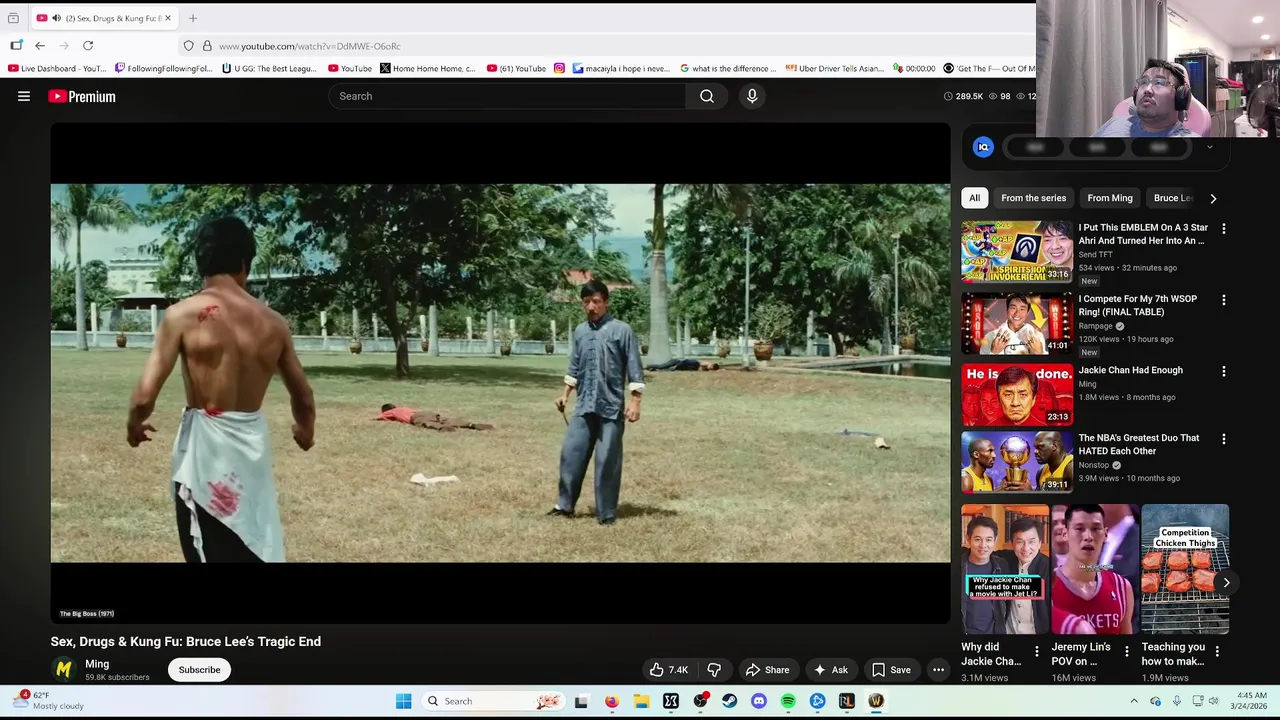Dislike the video with thumbs-down icon
This screenshot has height=720, width=1280.
tap(714, 670)
